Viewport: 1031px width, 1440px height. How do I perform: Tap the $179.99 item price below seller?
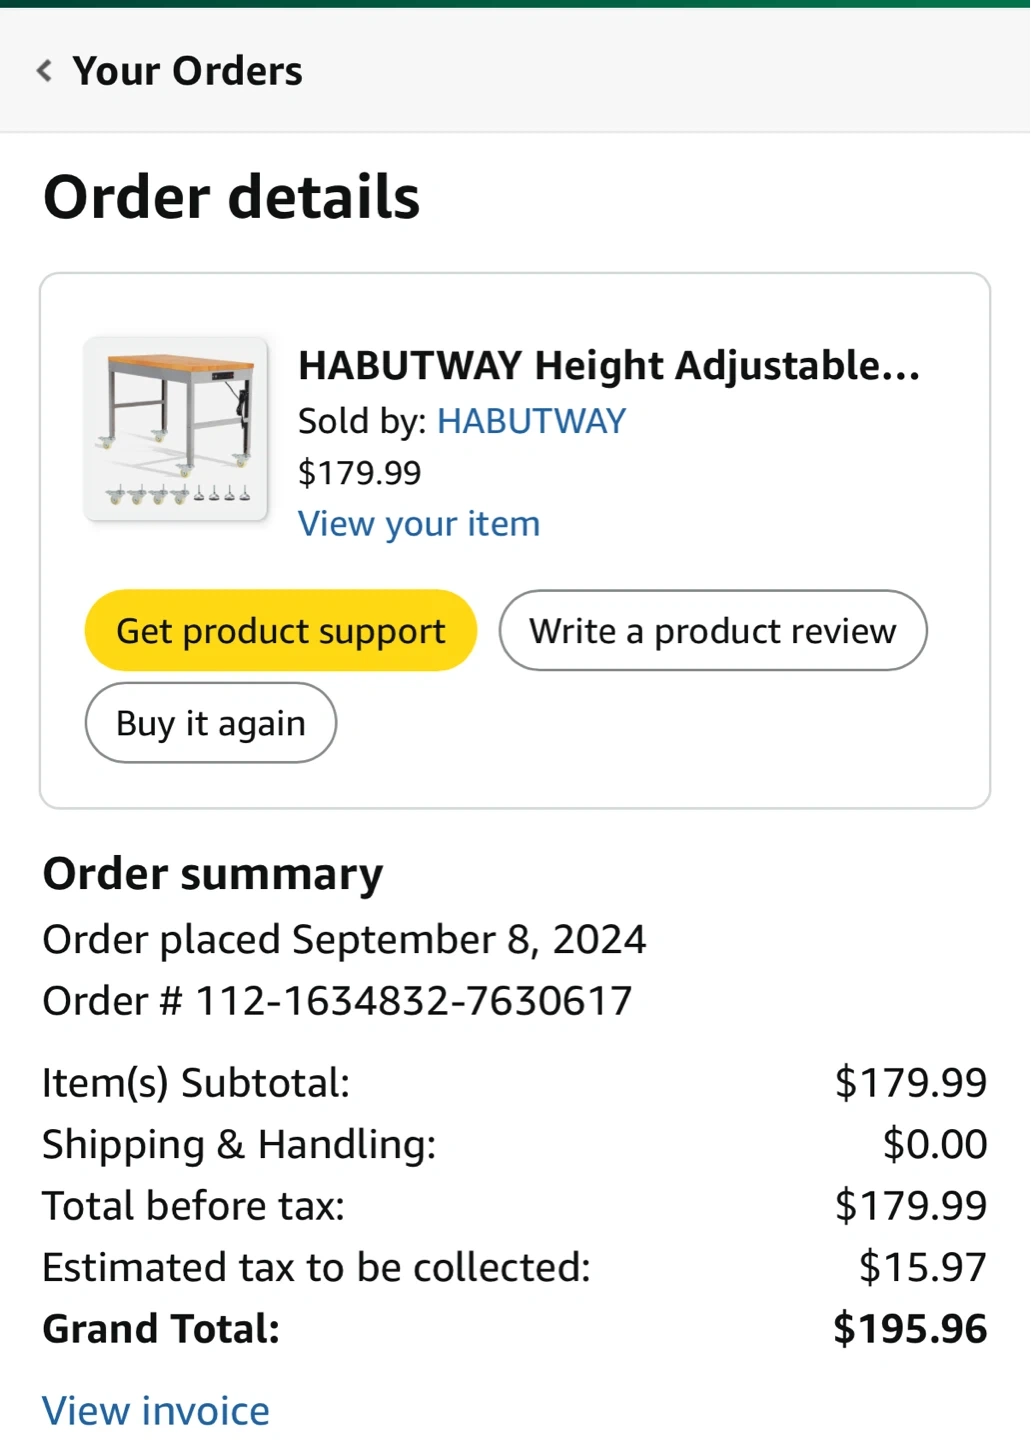[360, 473]
